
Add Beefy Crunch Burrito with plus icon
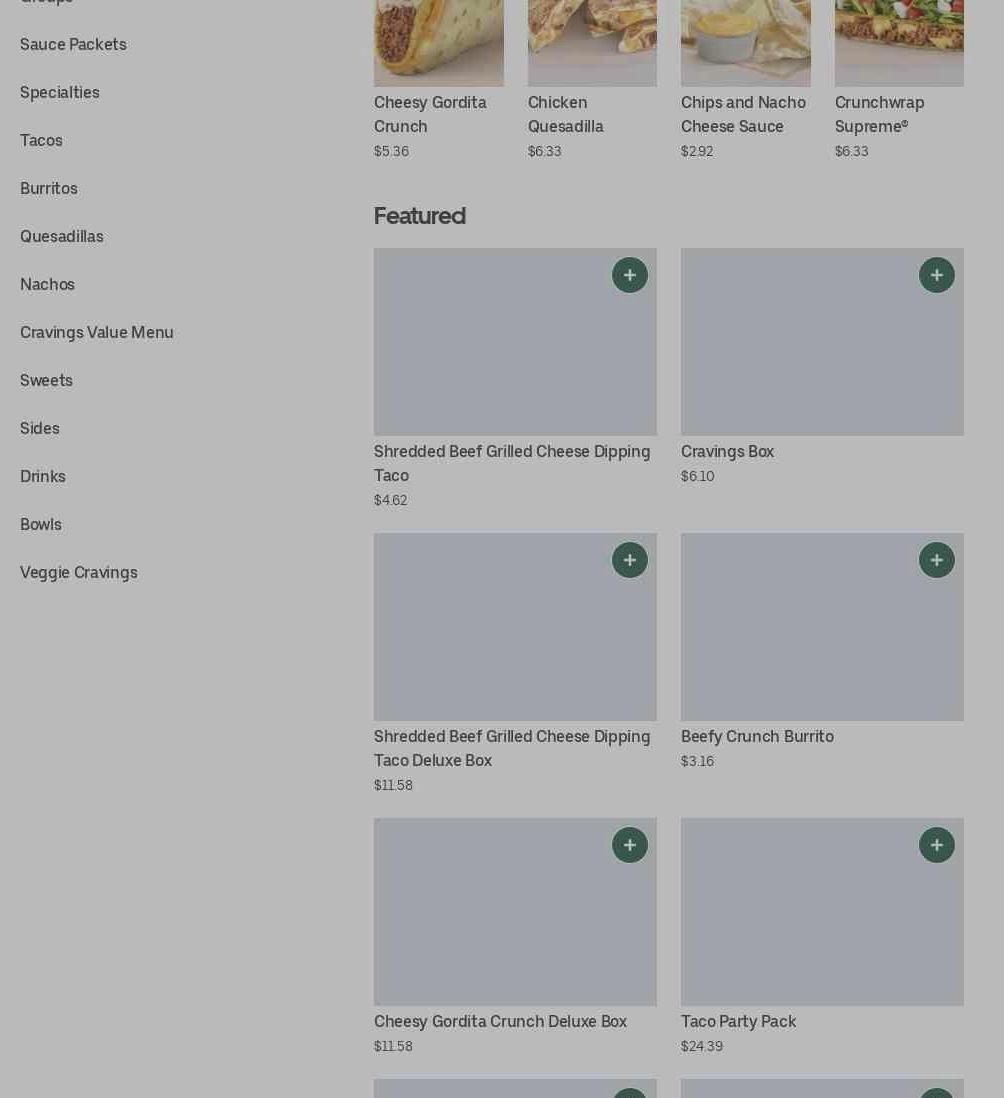pyautogui.click(x=936, y=560)
